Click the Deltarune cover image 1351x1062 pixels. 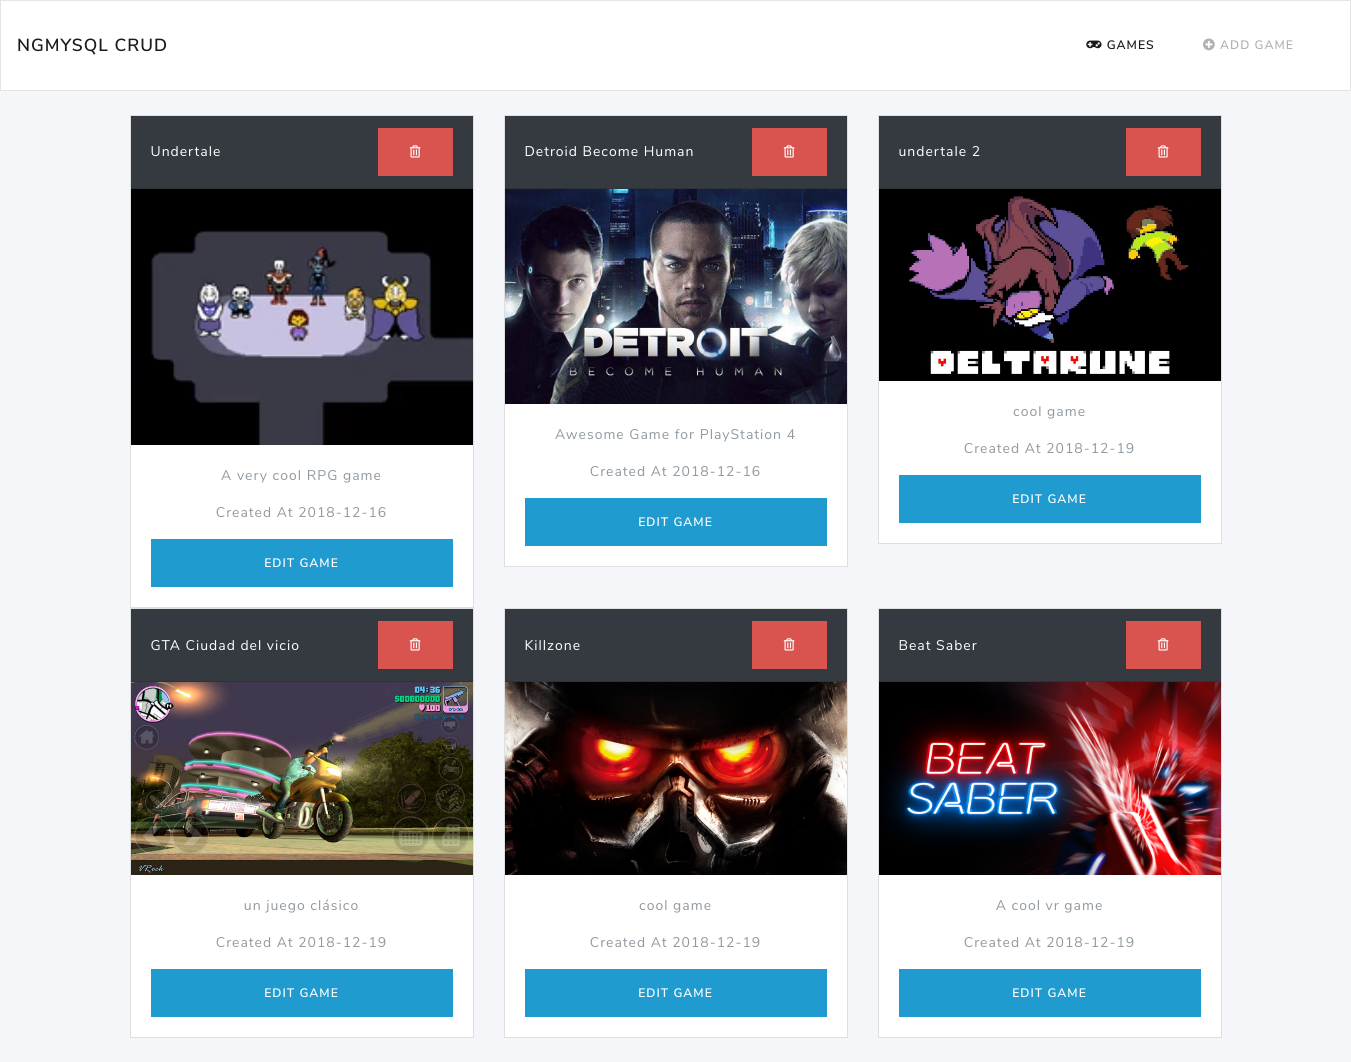1050,285
